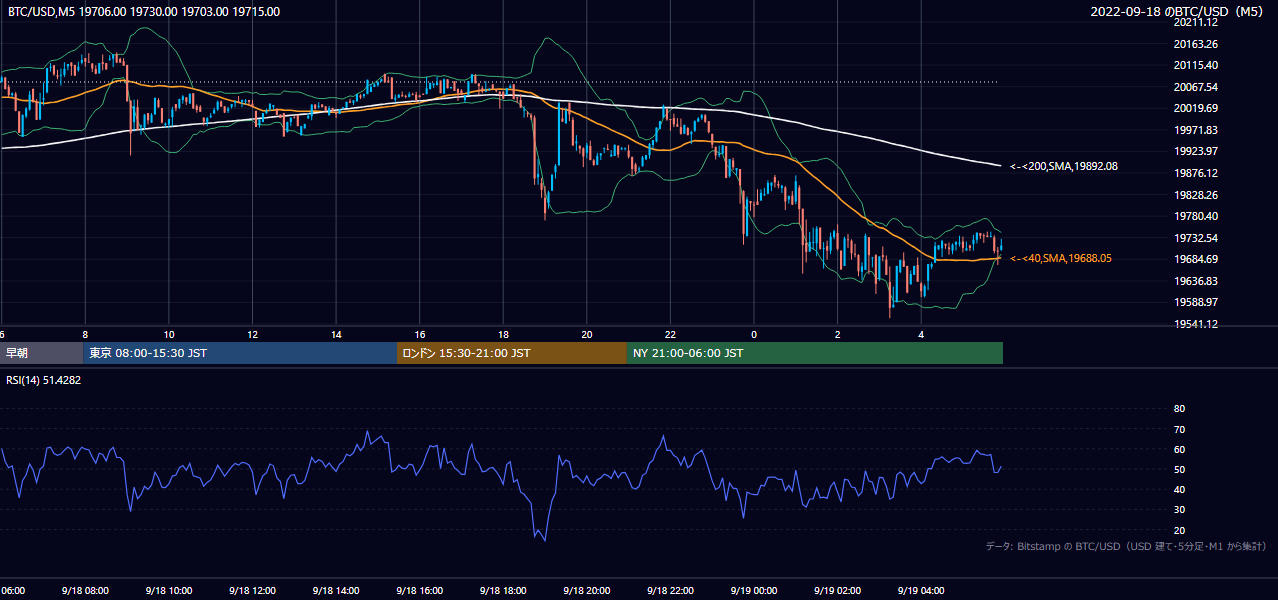Viewport: 1278px width, 600px height.
Task: Click the RSI axis 40 level label
Action: click(x=1179, y=490)
